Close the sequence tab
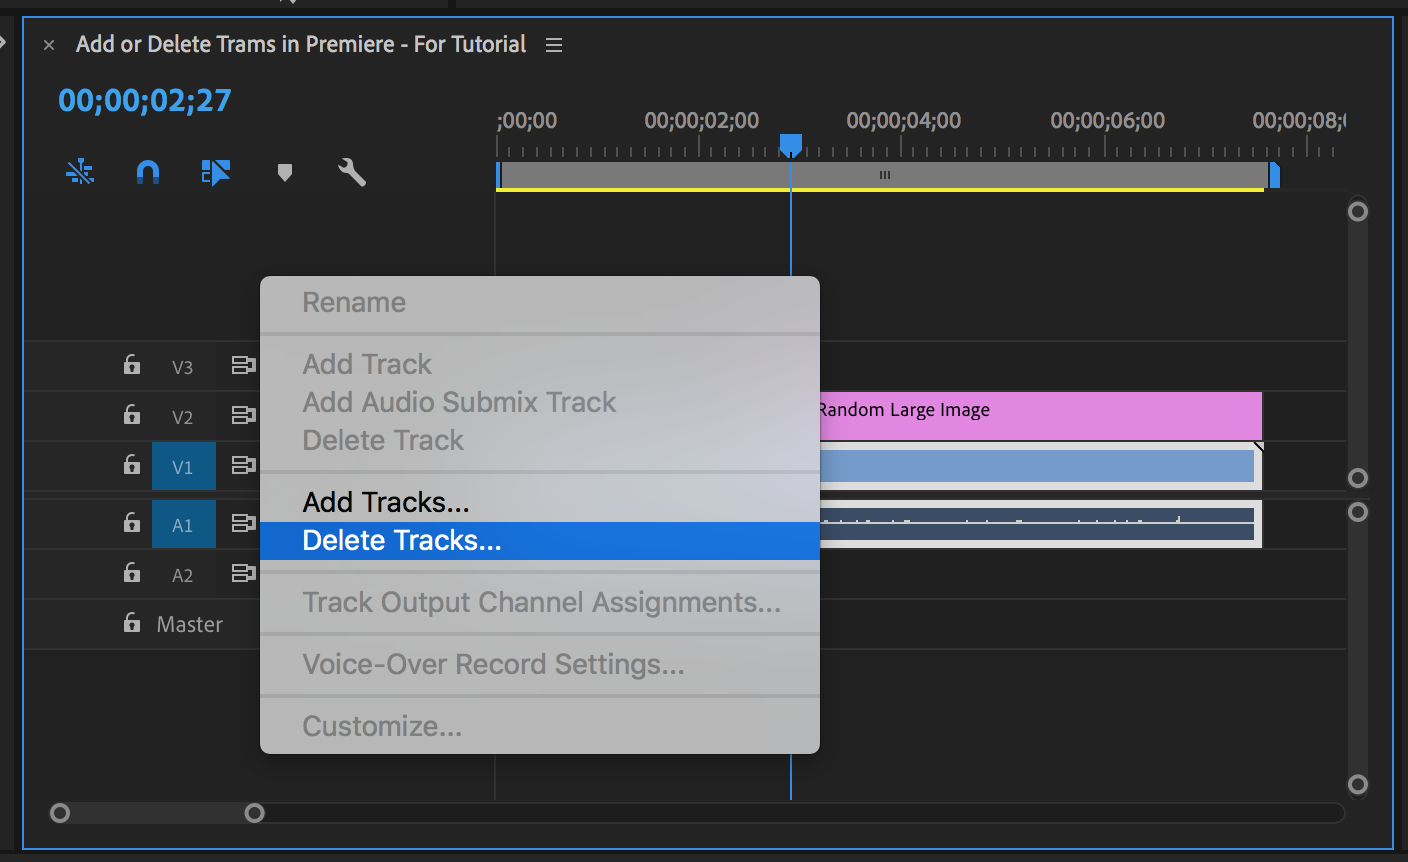This screenshot has height=862, width=1408. (x=49, y=45)
